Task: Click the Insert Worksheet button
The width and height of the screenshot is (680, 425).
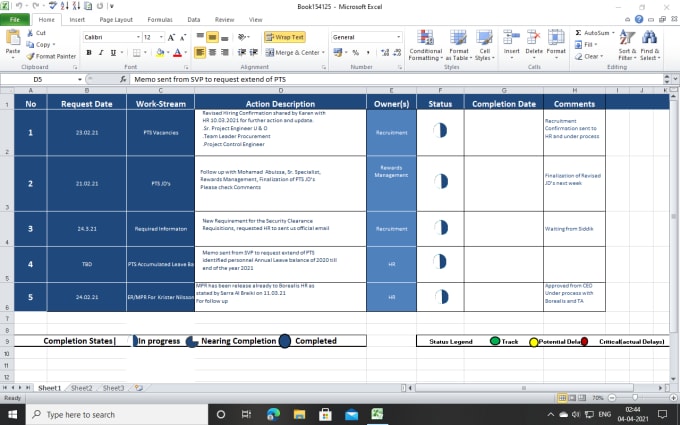Action: point(139,388)
